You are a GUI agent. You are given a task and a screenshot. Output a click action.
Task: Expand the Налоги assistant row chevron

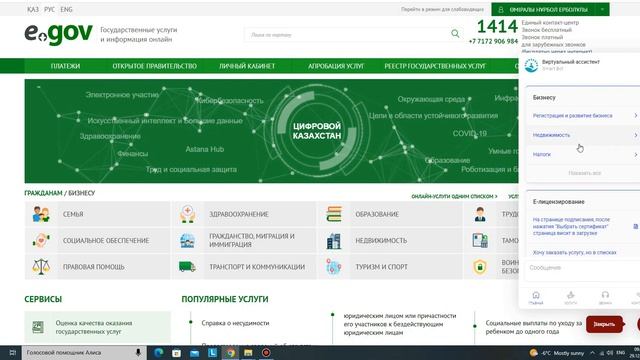(636, 155)
